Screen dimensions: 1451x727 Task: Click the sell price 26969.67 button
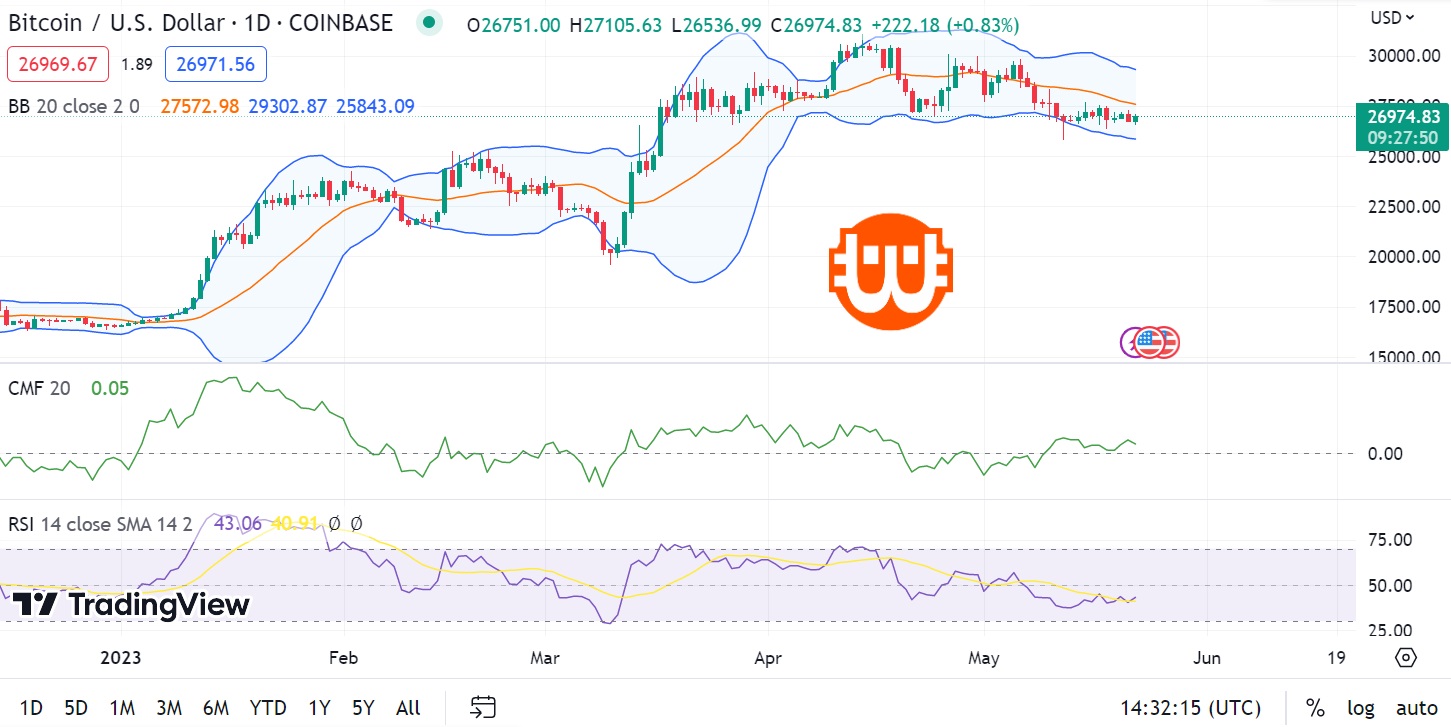pyautogui.click(x=58, y=64)
